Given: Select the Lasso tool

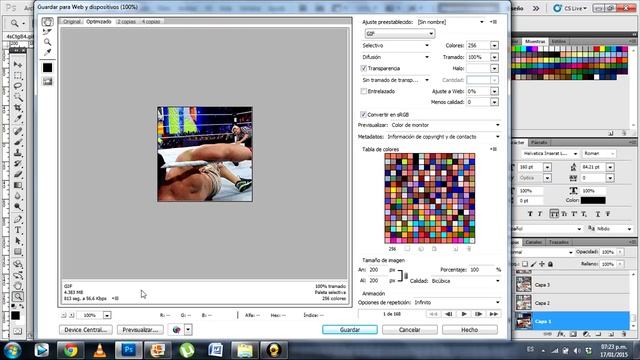Looking at the screenshot, I should (x=18, y=87).
